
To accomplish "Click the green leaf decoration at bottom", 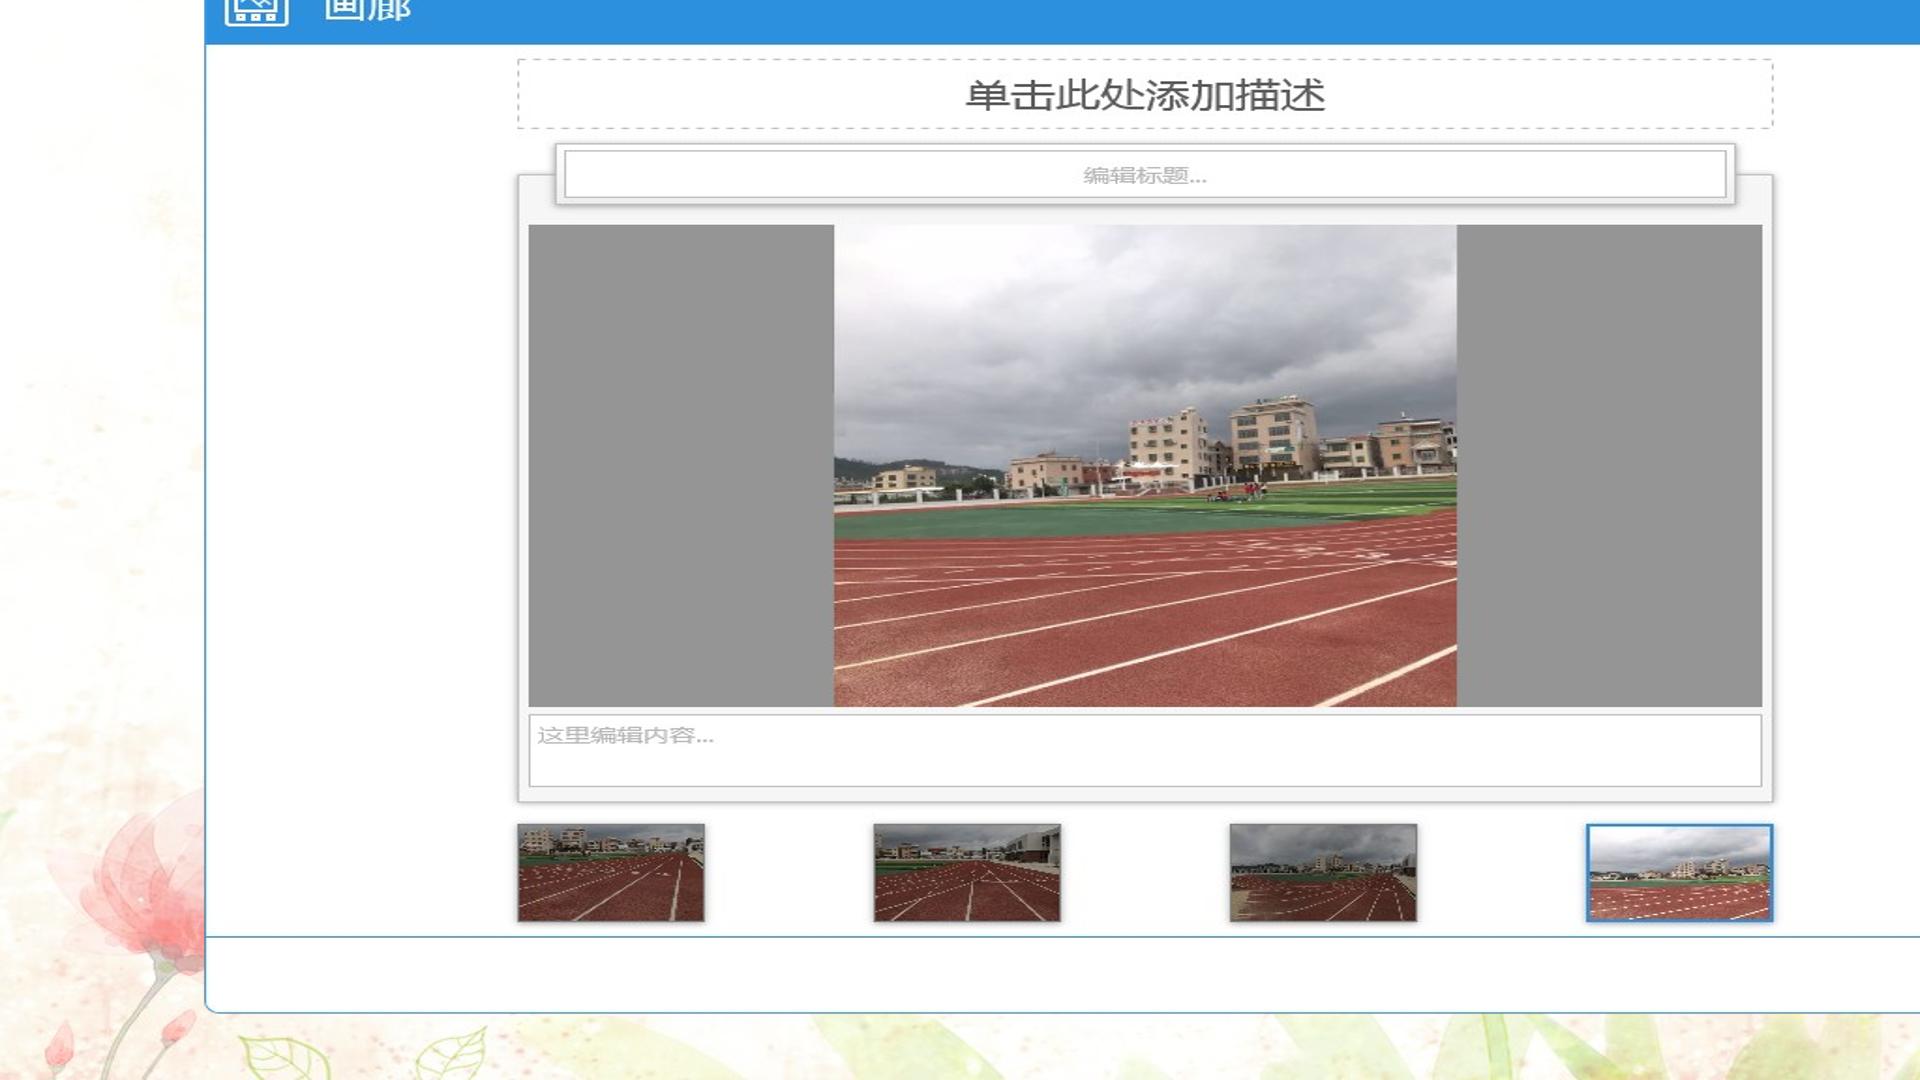I will pyautogui.click(x=285, y=1057).
